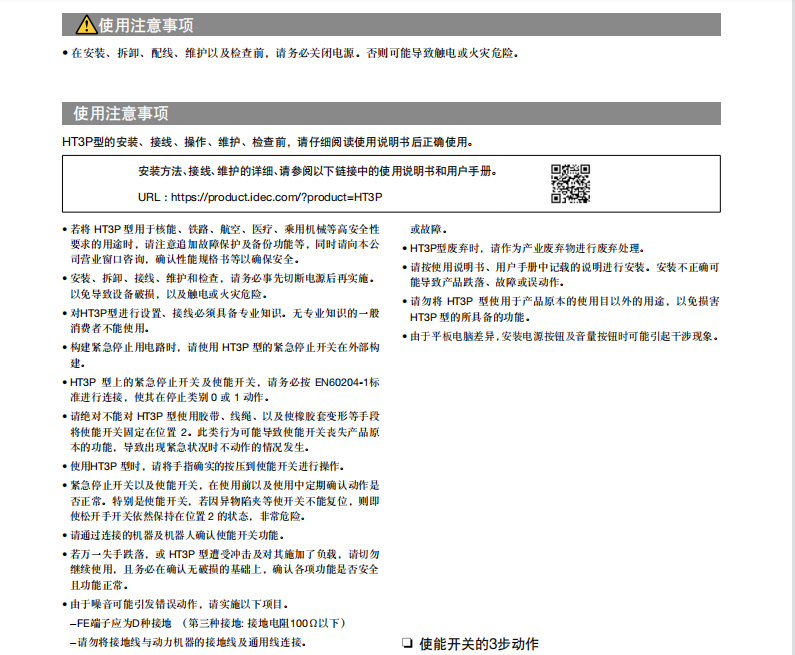Viewport: 795px width, 655px height.
Task: Open the product.idec.com HT3P URL link
Action: click(276, 197)
